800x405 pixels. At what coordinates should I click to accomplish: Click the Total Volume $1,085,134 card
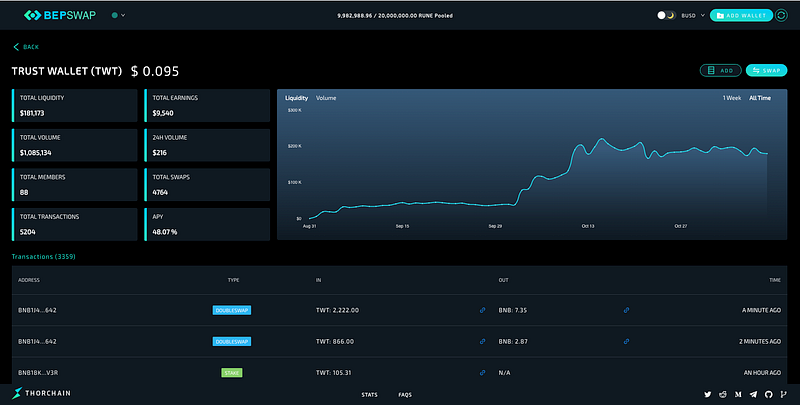[74, 145]
